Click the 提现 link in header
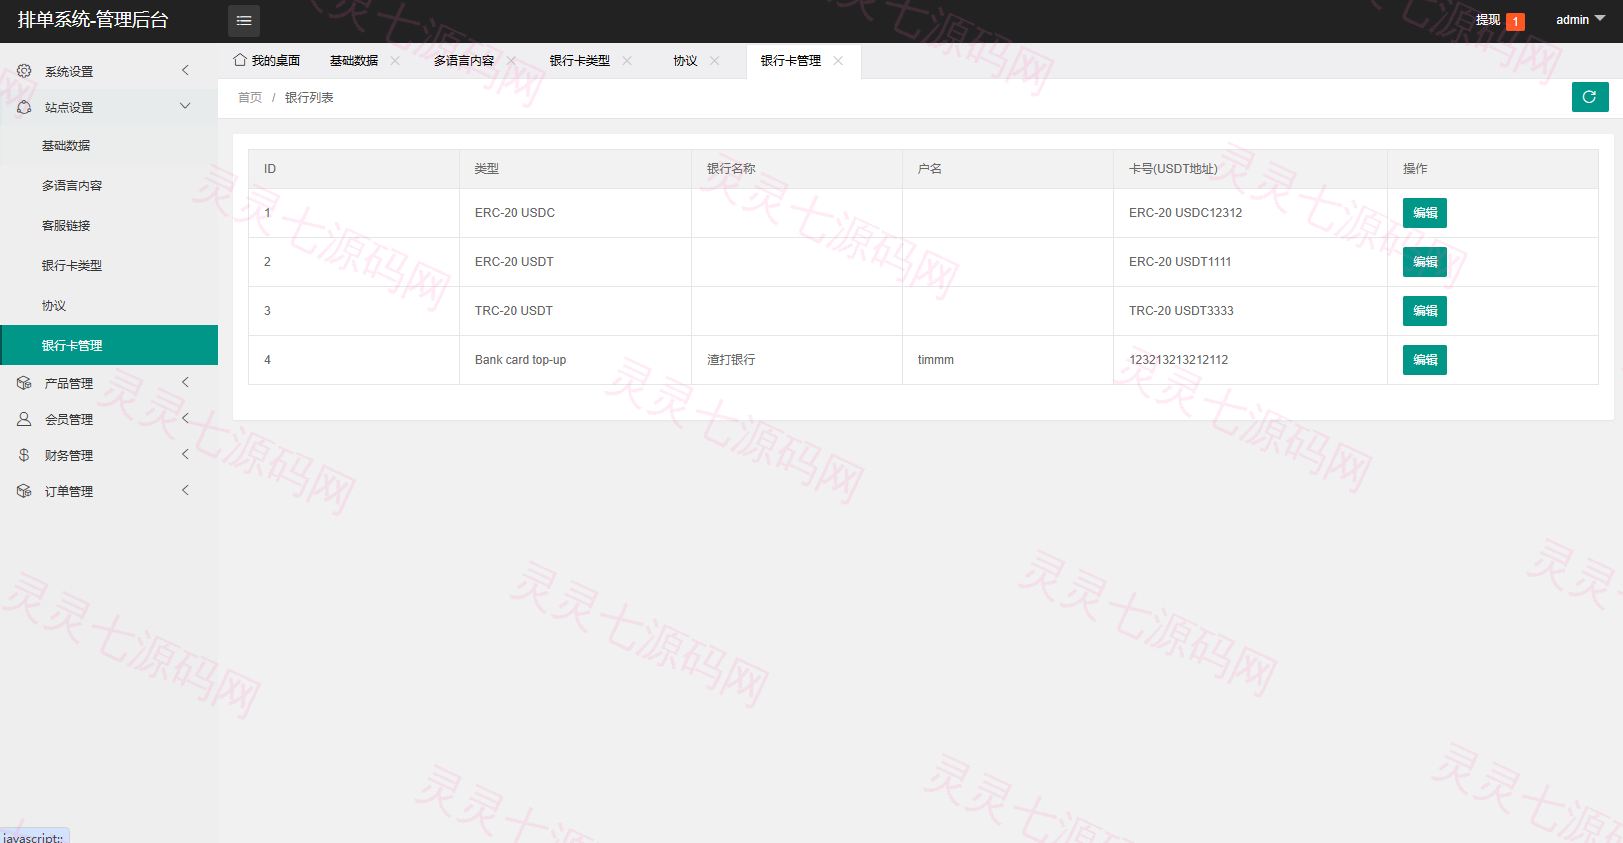The width and height of the screenshot is (1623, 843). [1488, 20]
